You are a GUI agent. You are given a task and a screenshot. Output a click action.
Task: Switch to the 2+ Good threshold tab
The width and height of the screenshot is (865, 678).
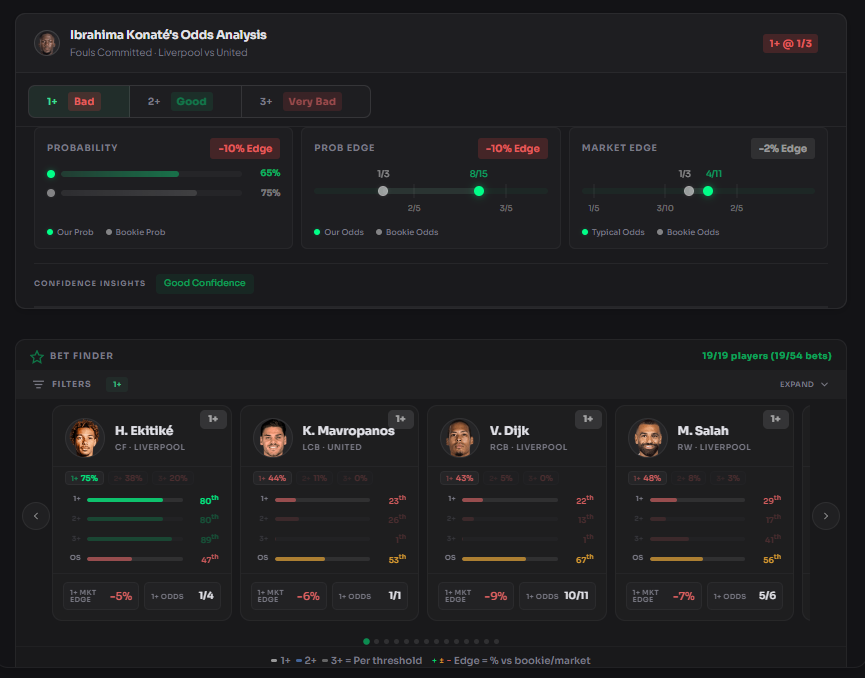[178, 101]
